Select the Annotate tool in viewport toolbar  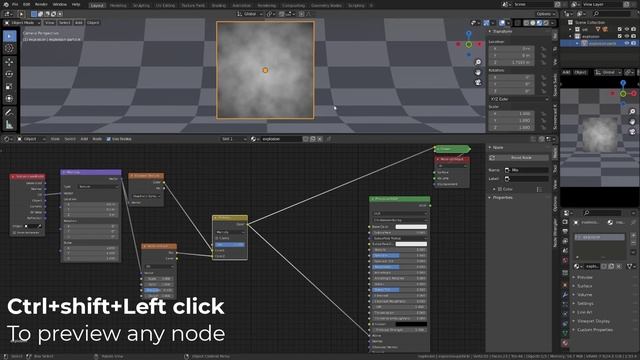(x=9, y=112)
